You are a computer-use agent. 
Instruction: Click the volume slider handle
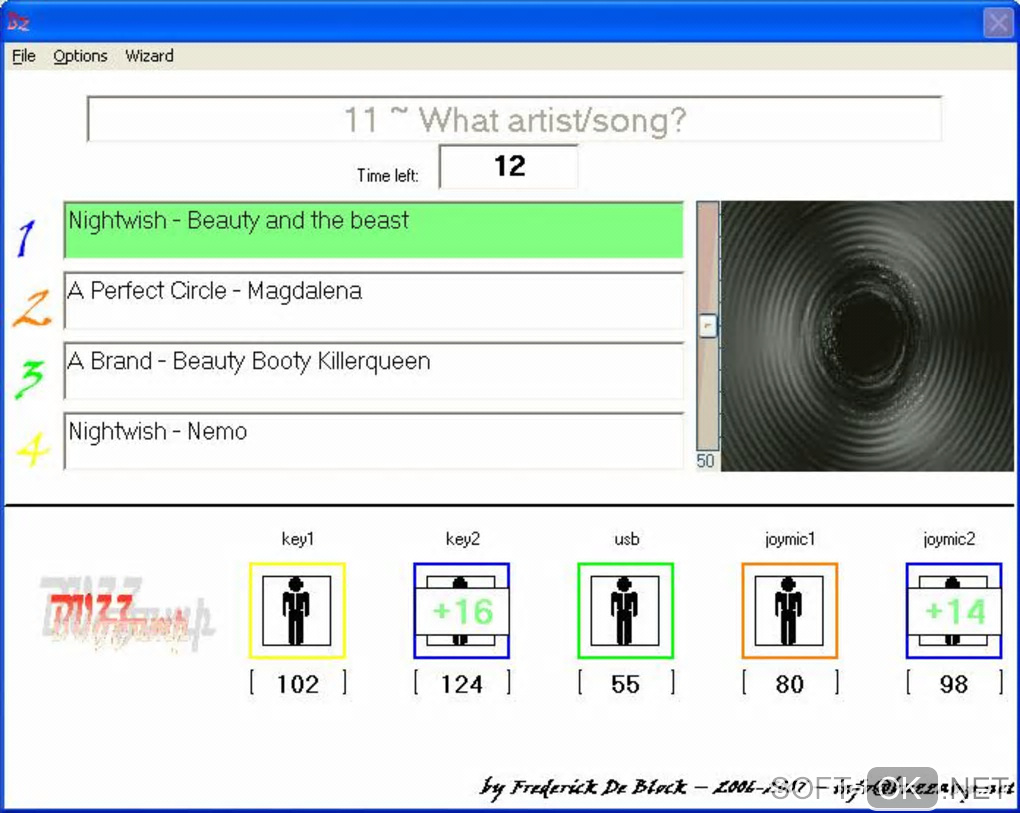pyautogui.click(x=708, y=325)
